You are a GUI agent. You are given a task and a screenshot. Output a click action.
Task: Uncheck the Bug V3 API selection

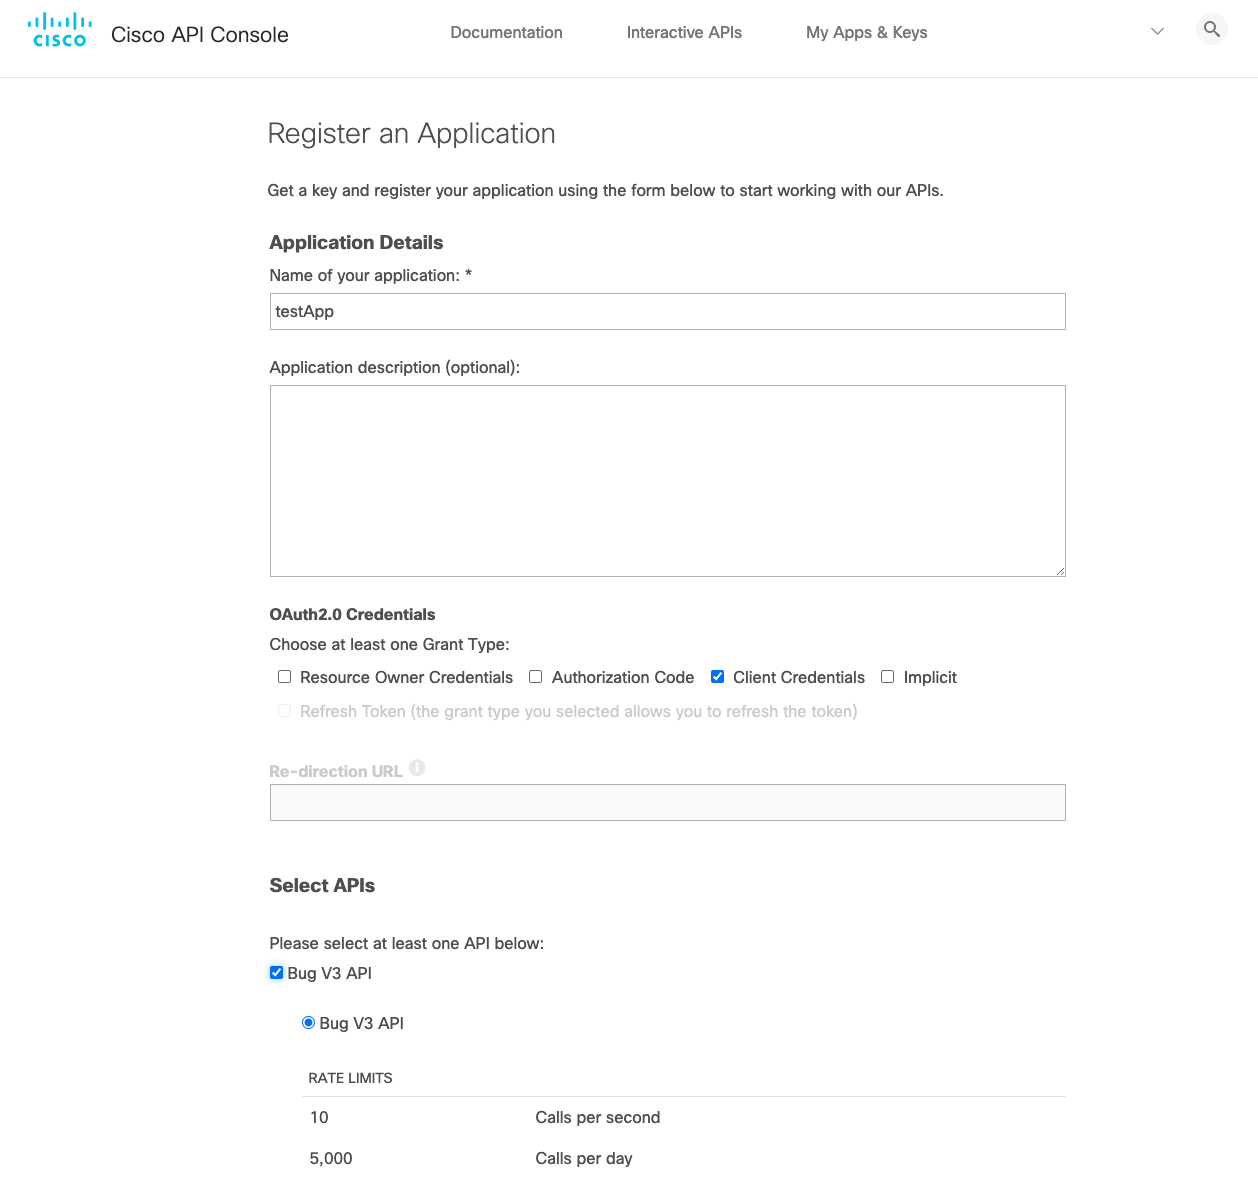coord(276,972)
